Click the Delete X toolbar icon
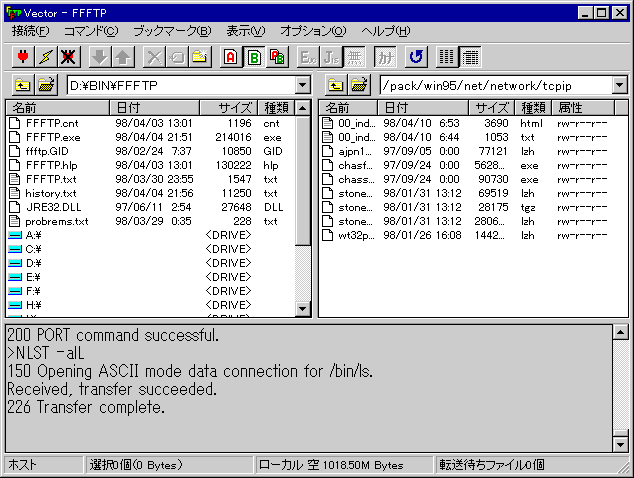The image size is (634, 478). [154, 57]
